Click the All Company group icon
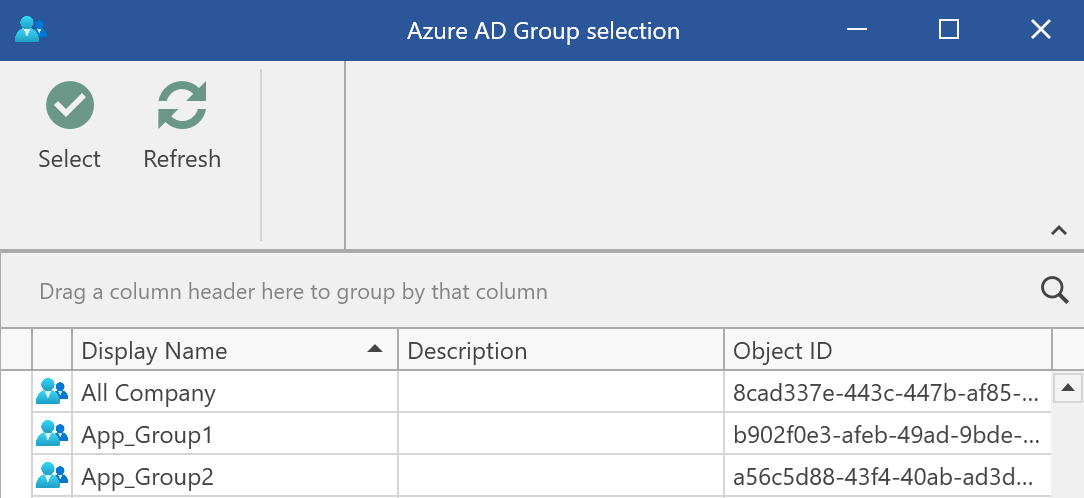Image resolution: width=1084 pixels, height=498 pixels. (x=52, y=392)
